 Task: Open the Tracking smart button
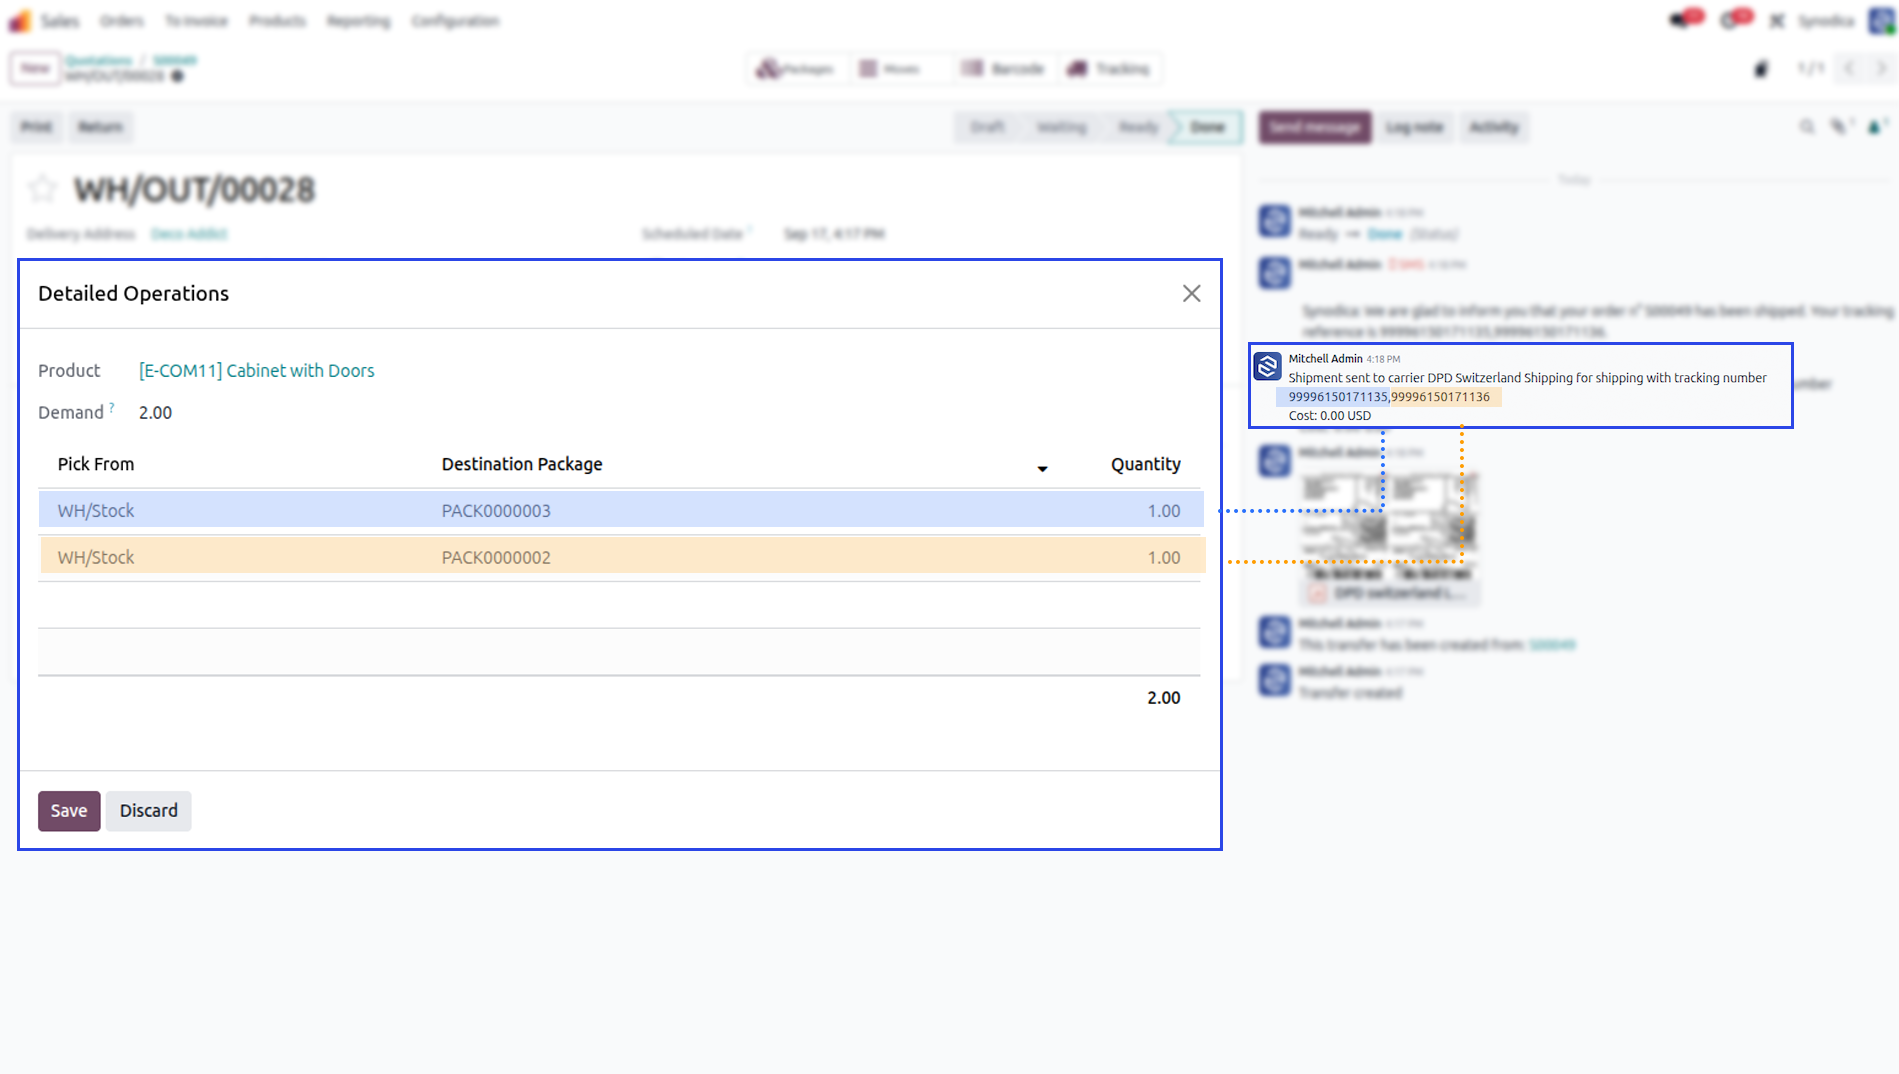(x=1109, y=69)
